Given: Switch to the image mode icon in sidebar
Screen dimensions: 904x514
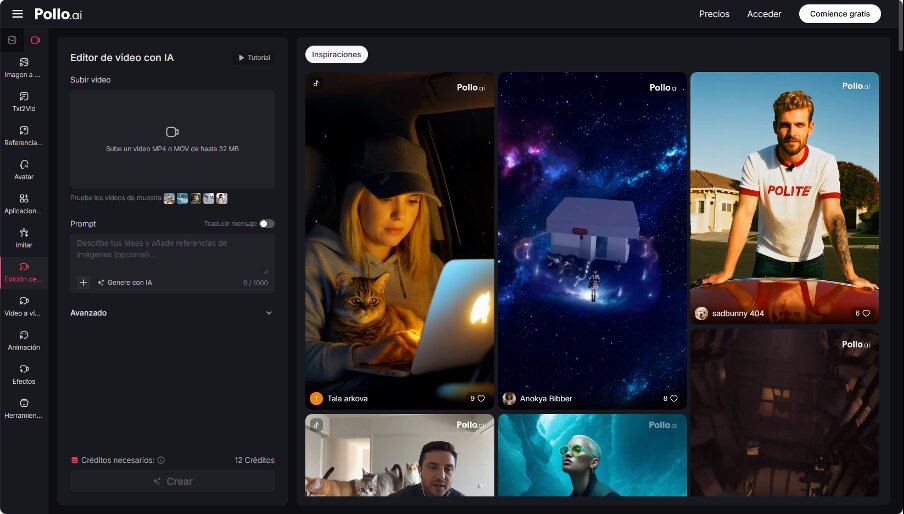Looking at the screenshot, I should 12,40.
